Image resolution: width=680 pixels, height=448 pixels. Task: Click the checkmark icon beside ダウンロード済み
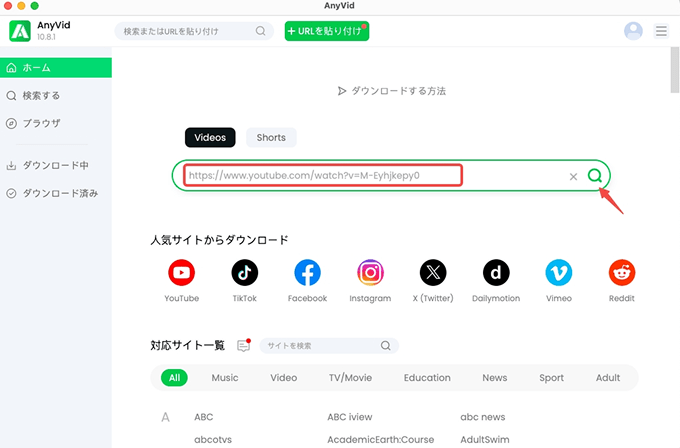click(11, 193)
